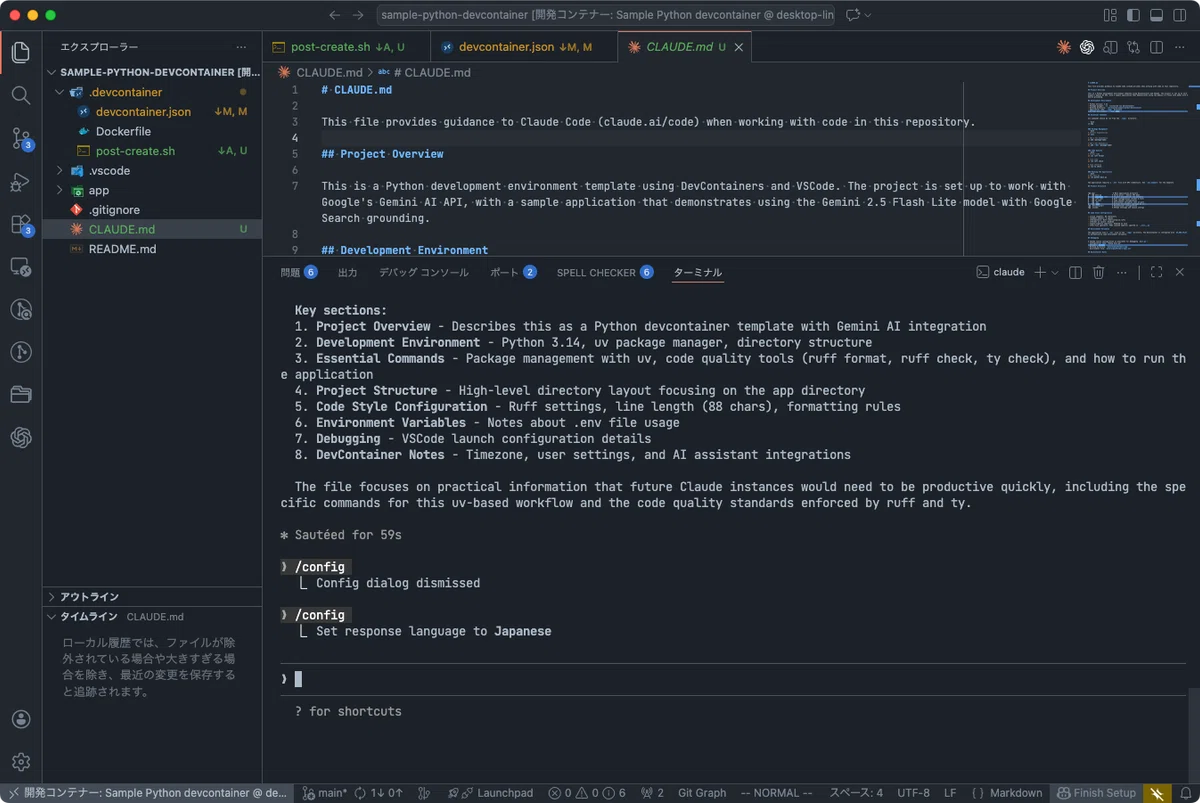
Task: Open Dockerfile in the explorer
Action: pos(152,131)
